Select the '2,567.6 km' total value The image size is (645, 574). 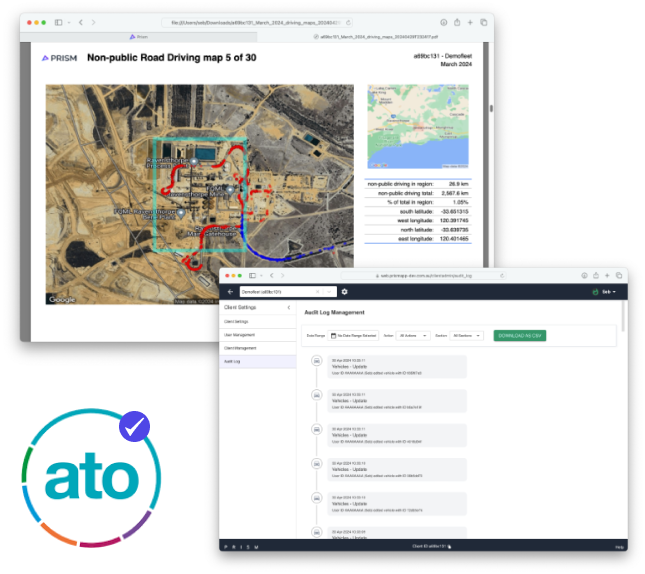click(455, 193)
